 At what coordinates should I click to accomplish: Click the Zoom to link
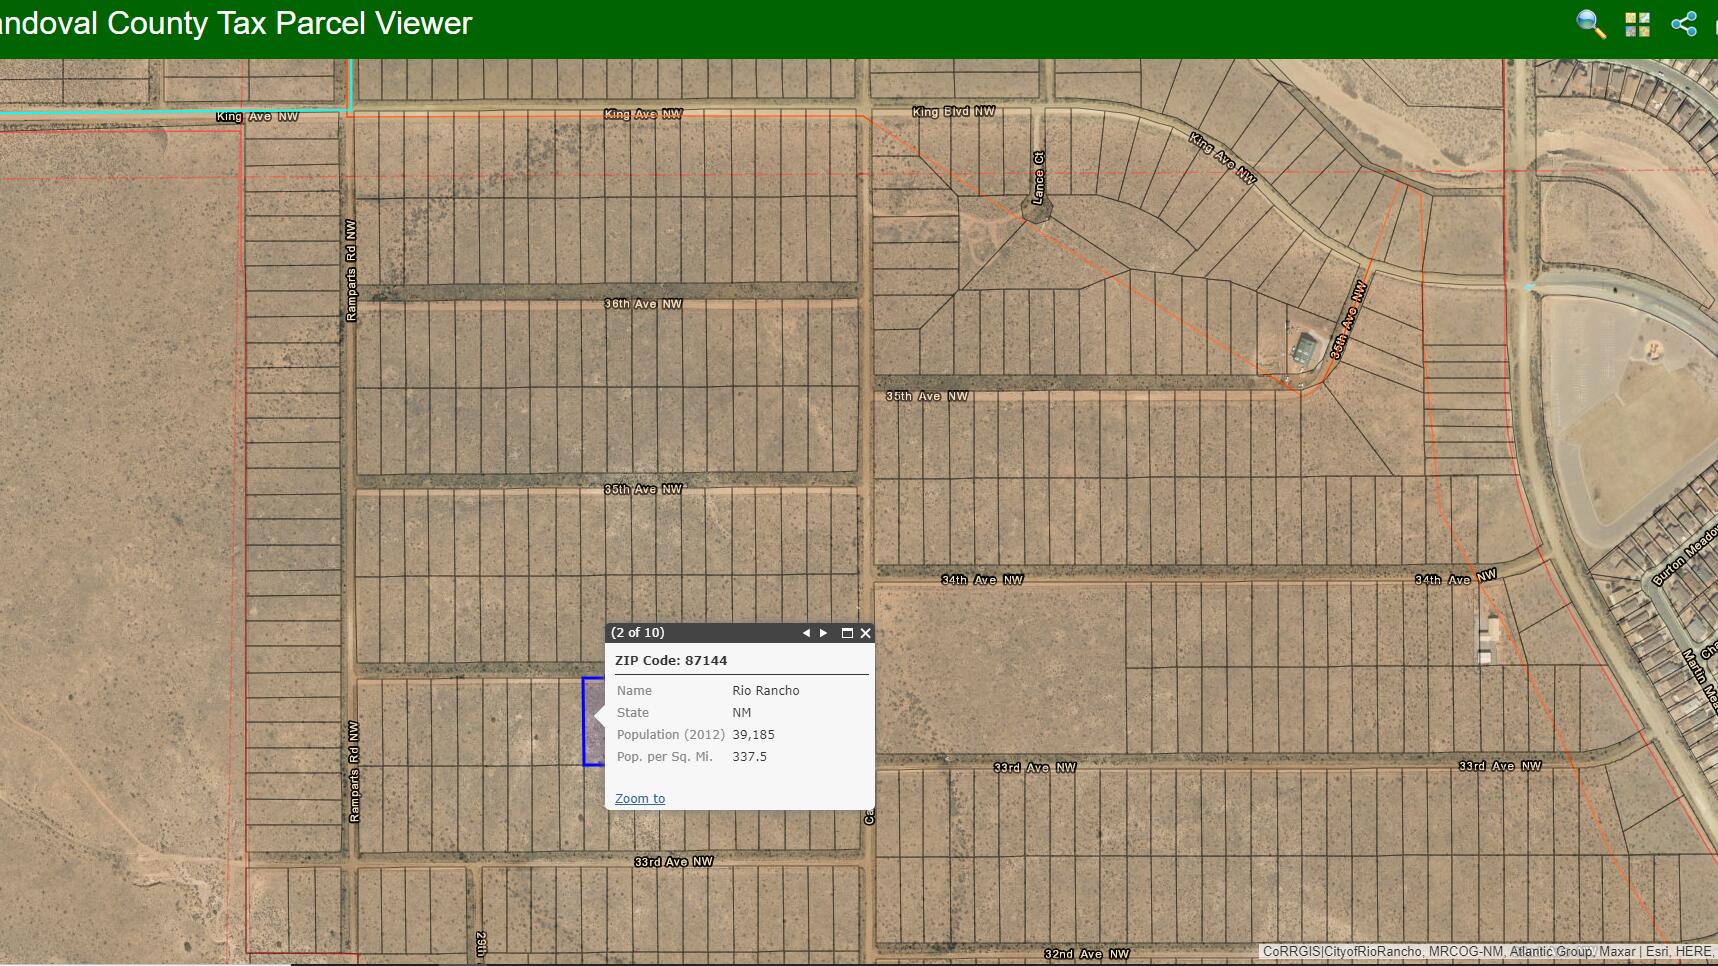click(640, 798)
